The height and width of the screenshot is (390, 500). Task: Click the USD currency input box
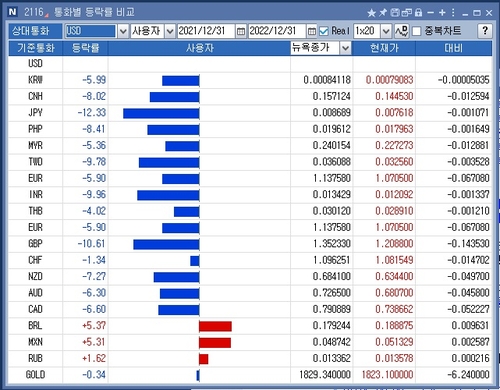pos(90,31)
